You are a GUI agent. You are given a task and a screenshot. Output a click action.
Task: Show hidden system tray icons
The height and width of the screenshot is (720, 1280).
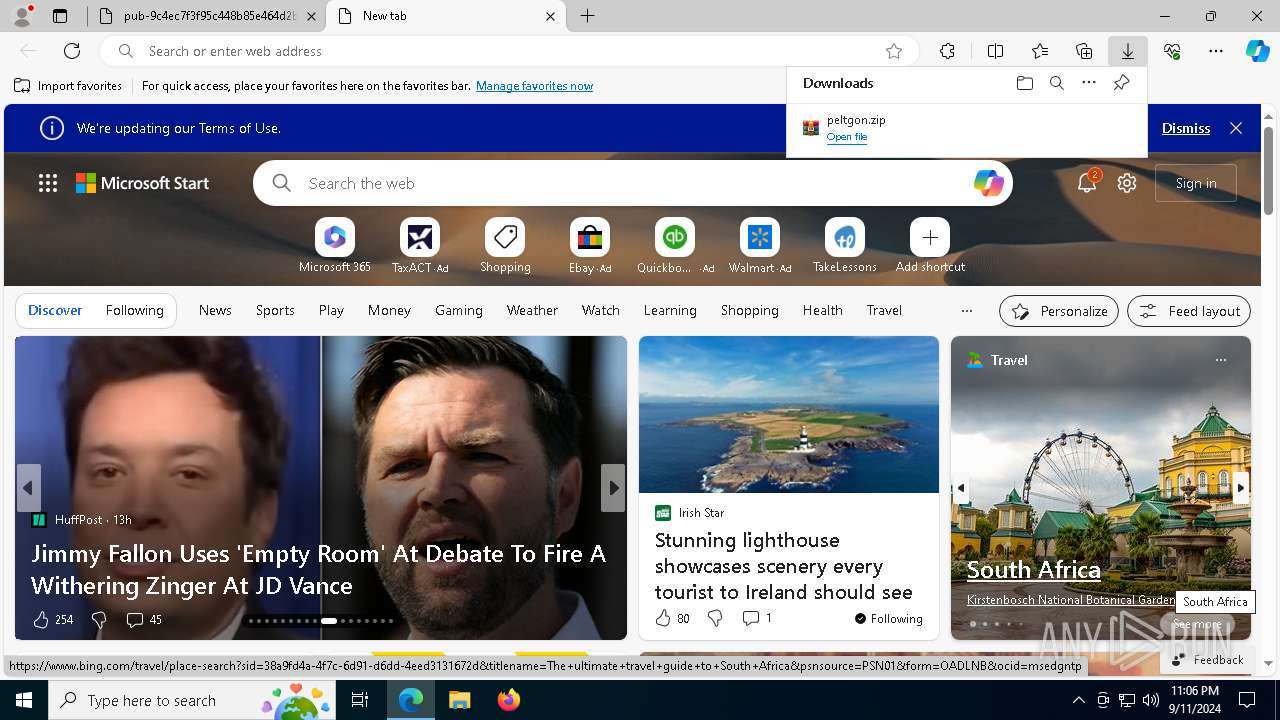(x=1078, y=700)
